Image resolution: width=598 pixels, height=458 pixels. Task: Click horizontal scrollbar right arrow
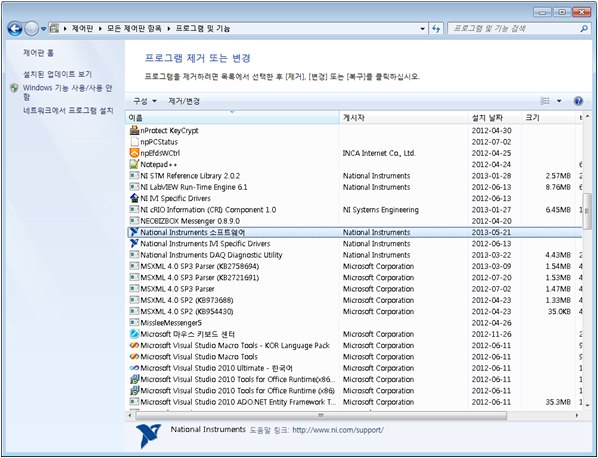[577, 415]
